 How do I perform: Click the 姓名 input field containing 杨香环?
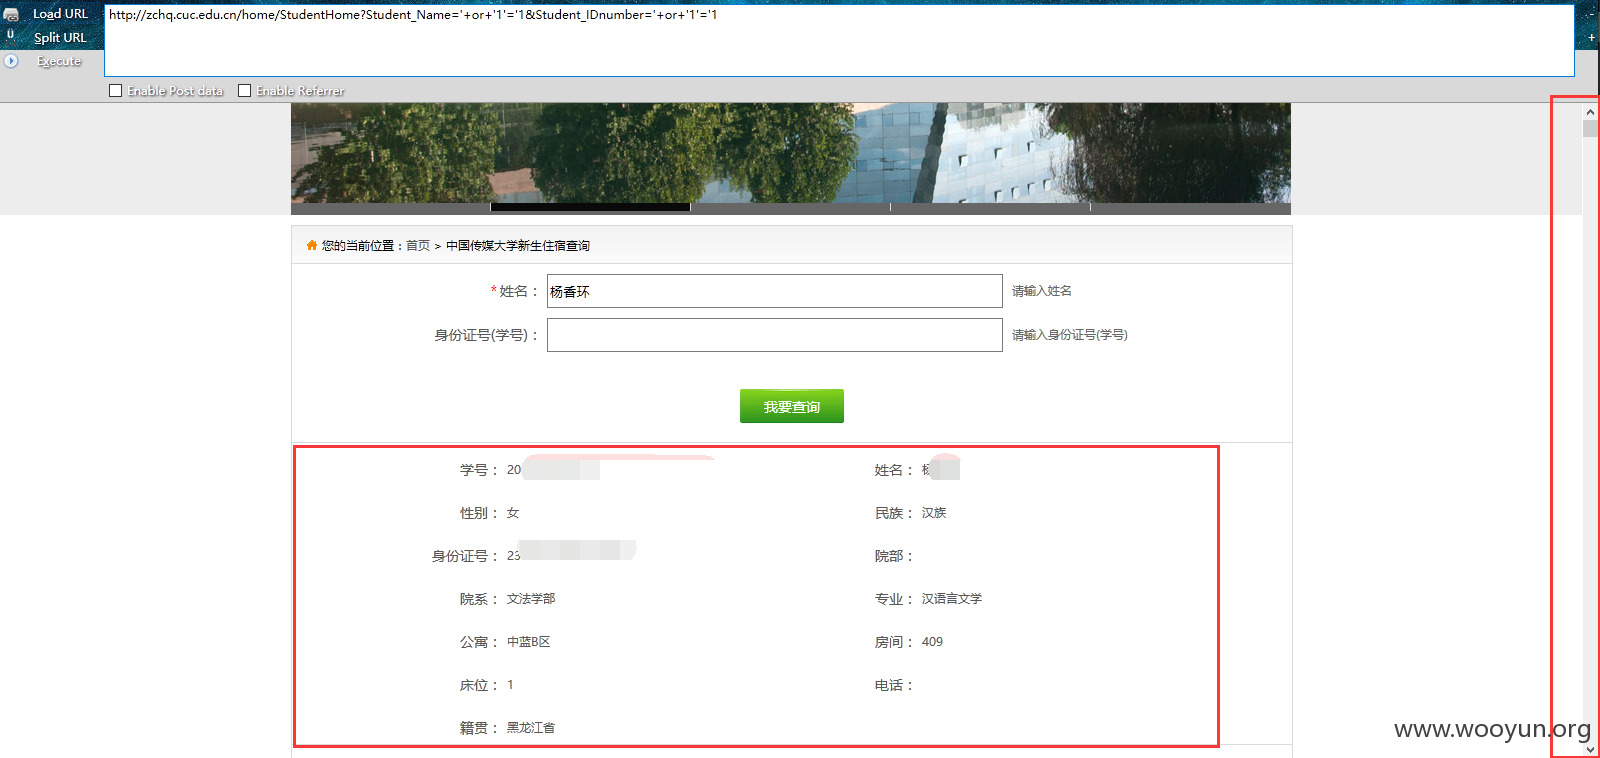(x=775, y=291)
